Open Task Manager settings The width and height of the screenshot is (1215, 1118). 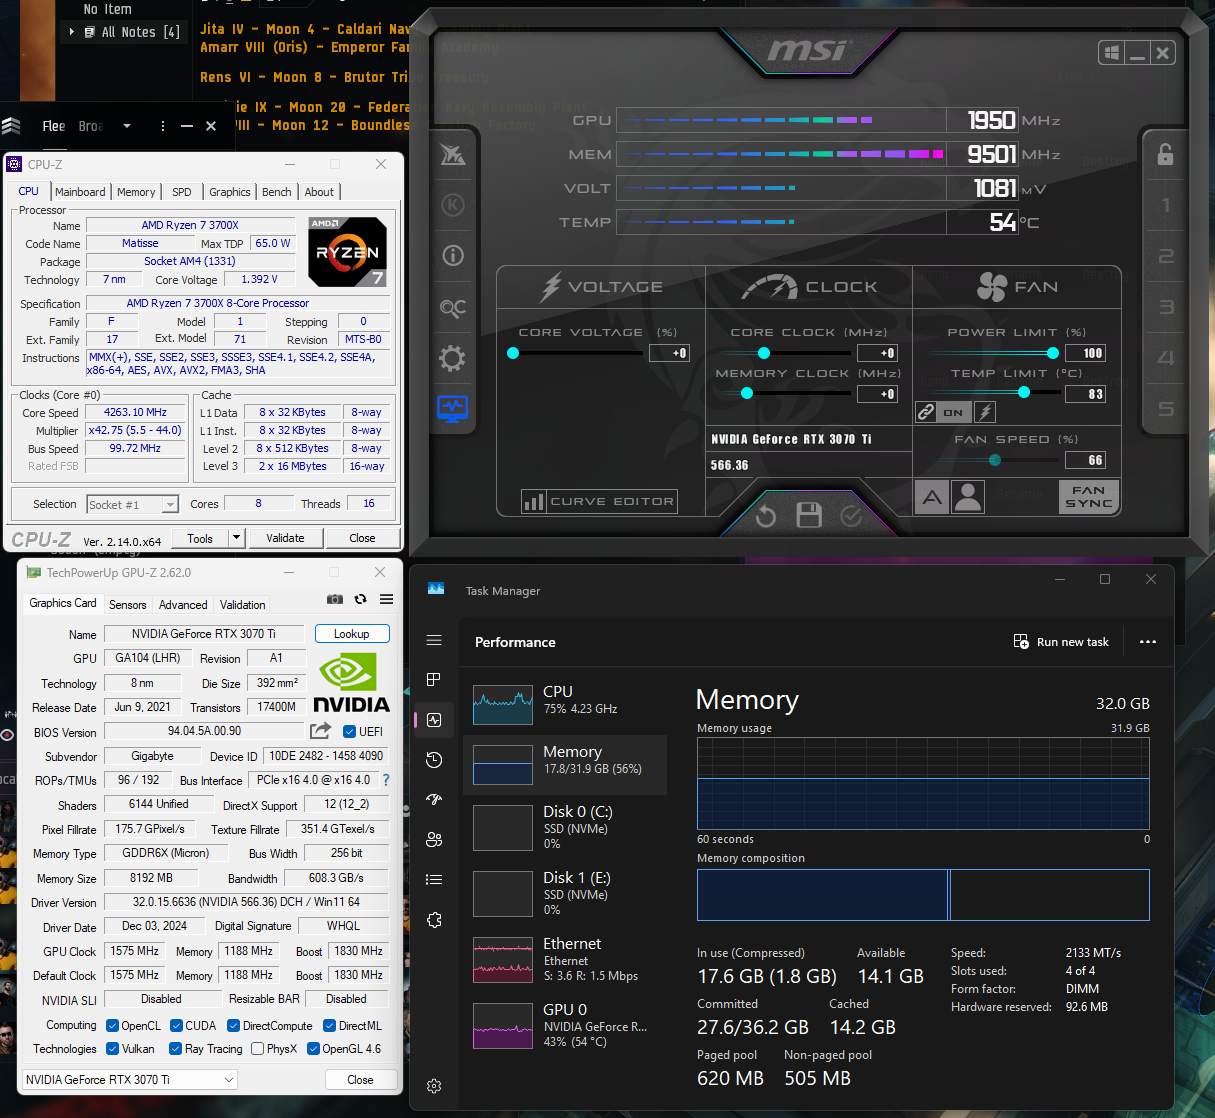pos(434,1086)
